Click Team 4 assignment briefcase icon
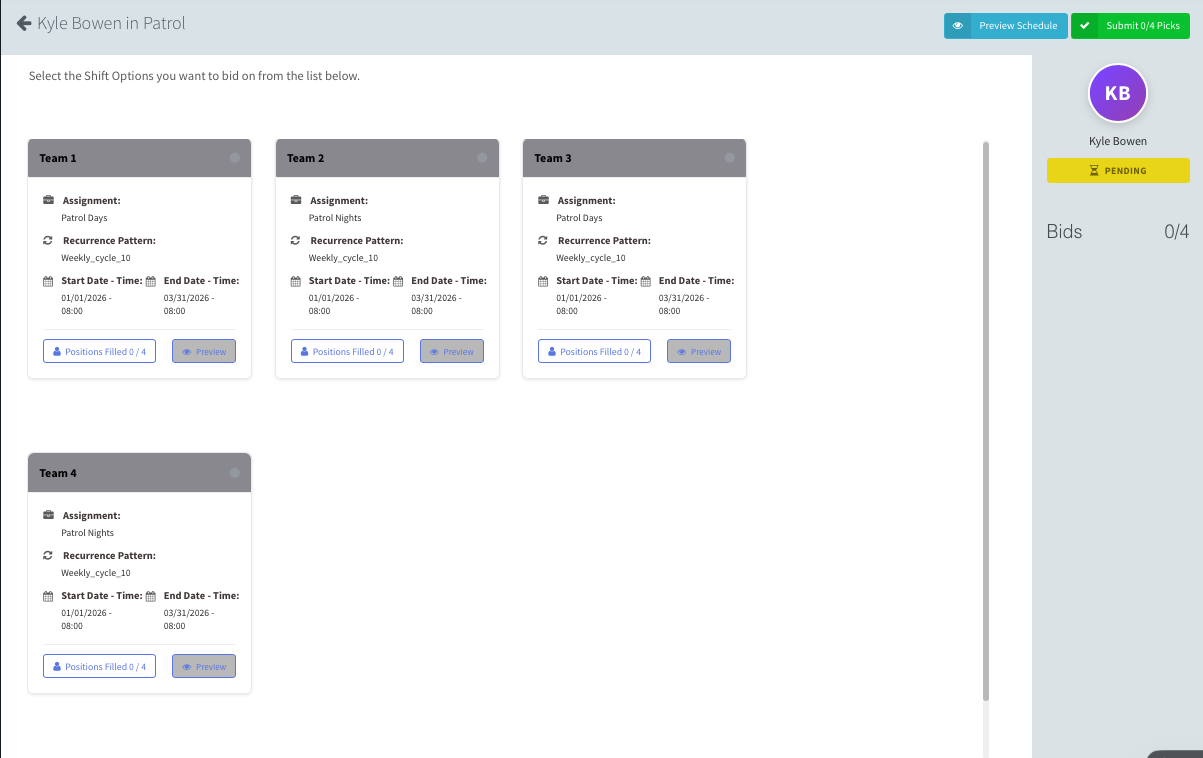Screen dimensions: 1203x758 tap(48, 515)
